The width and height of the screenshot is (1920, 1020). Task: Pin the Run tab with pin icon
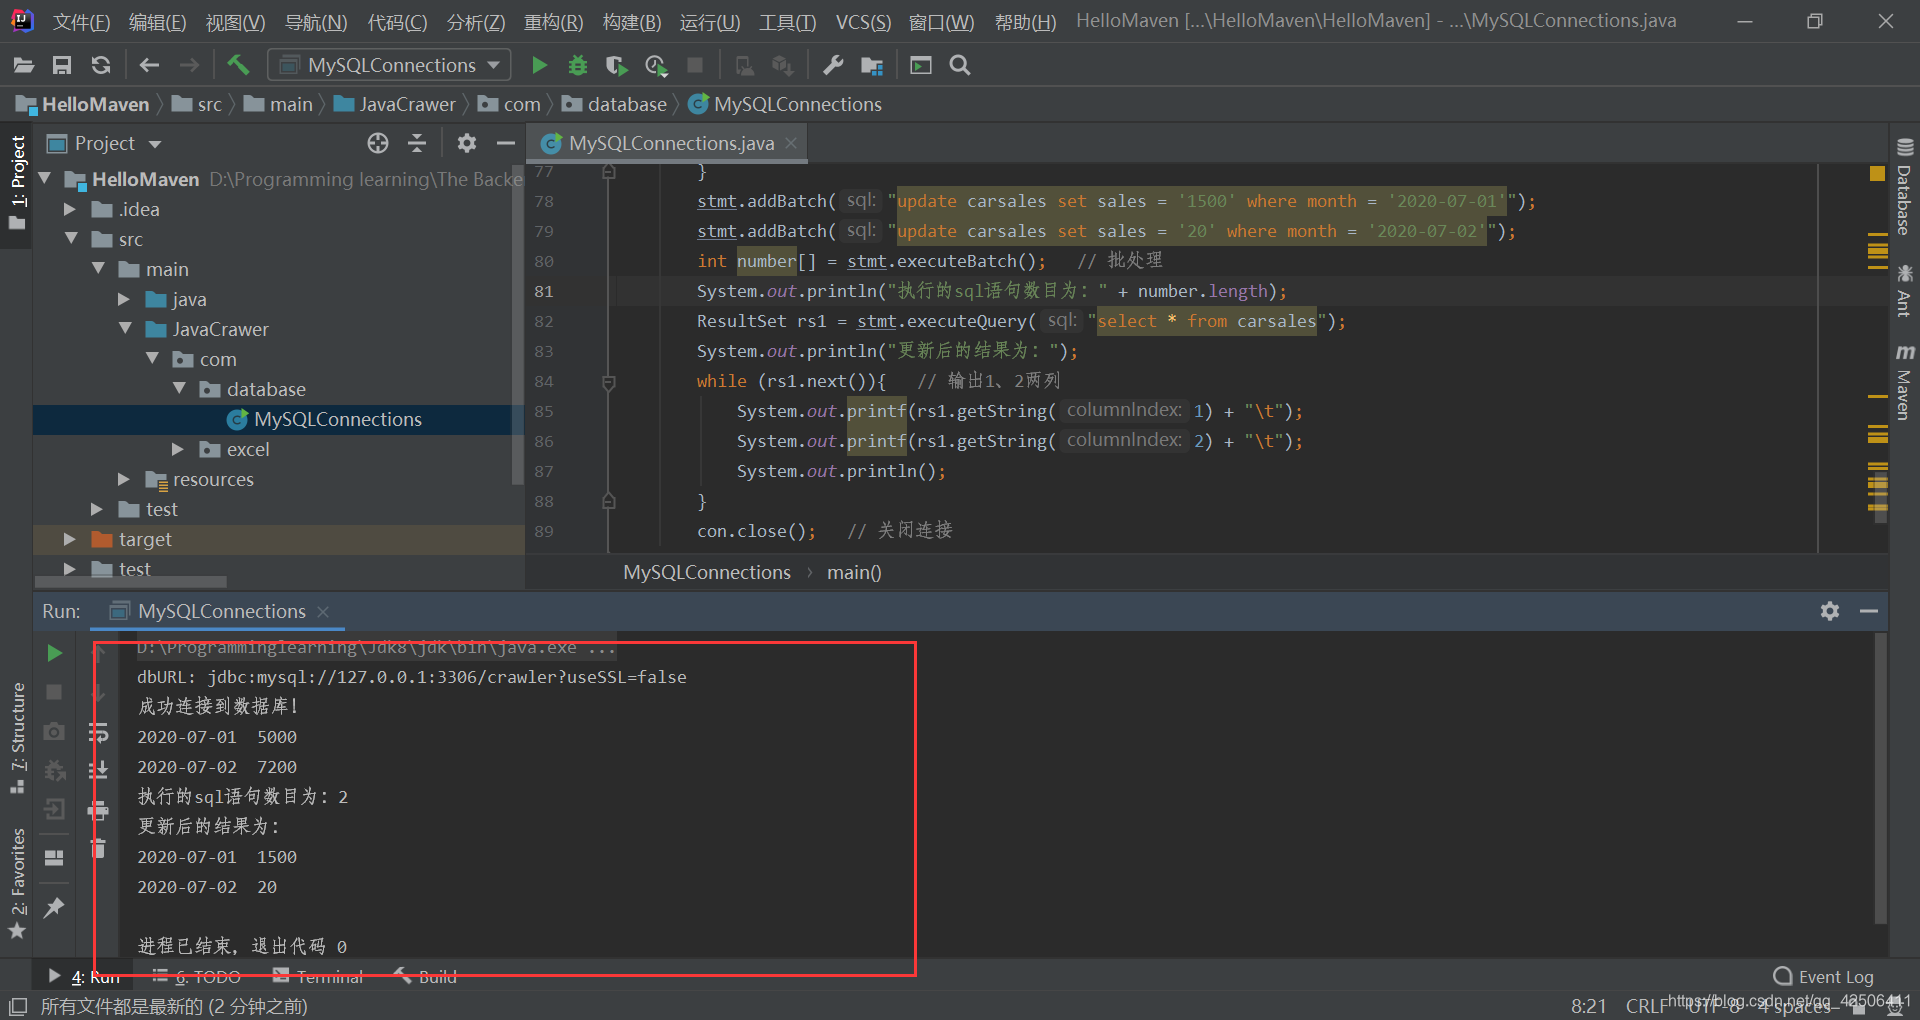[55, 907]
